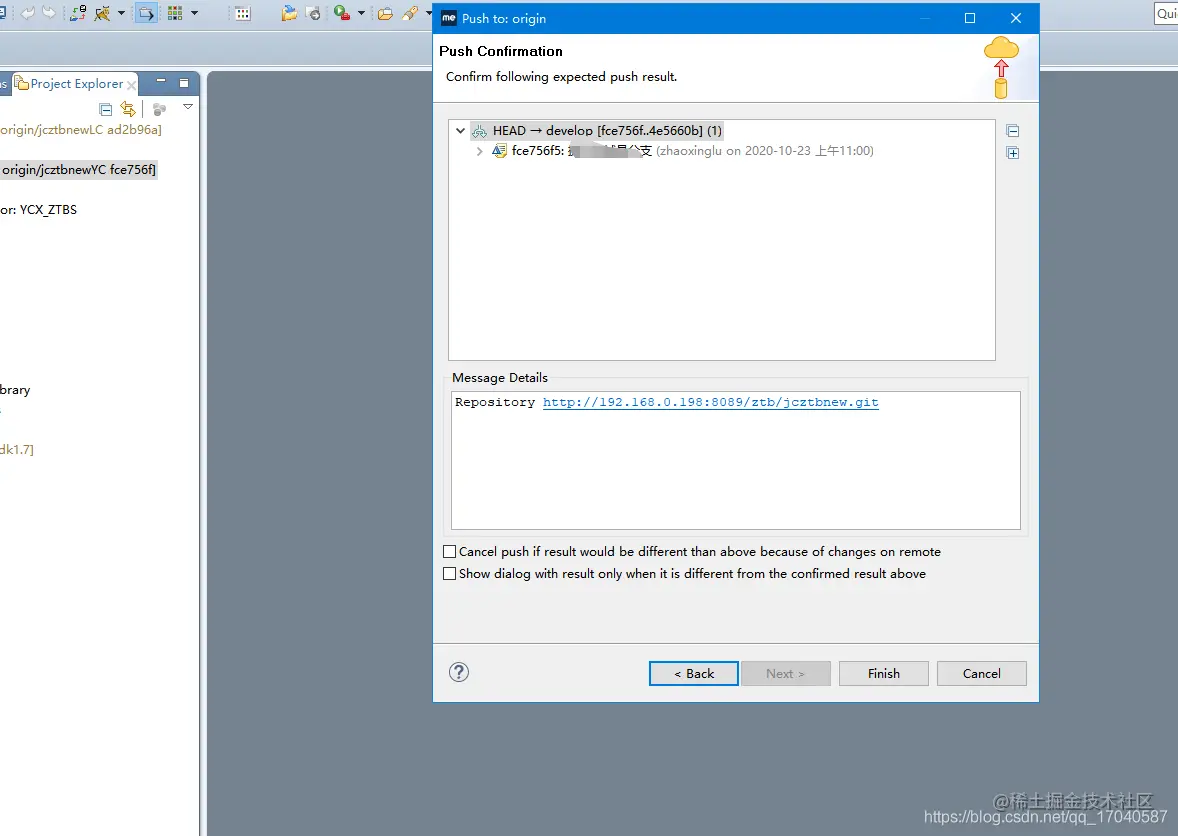Select the HEAD → develop push result row

pyautogui.click(x=597, y=131)
